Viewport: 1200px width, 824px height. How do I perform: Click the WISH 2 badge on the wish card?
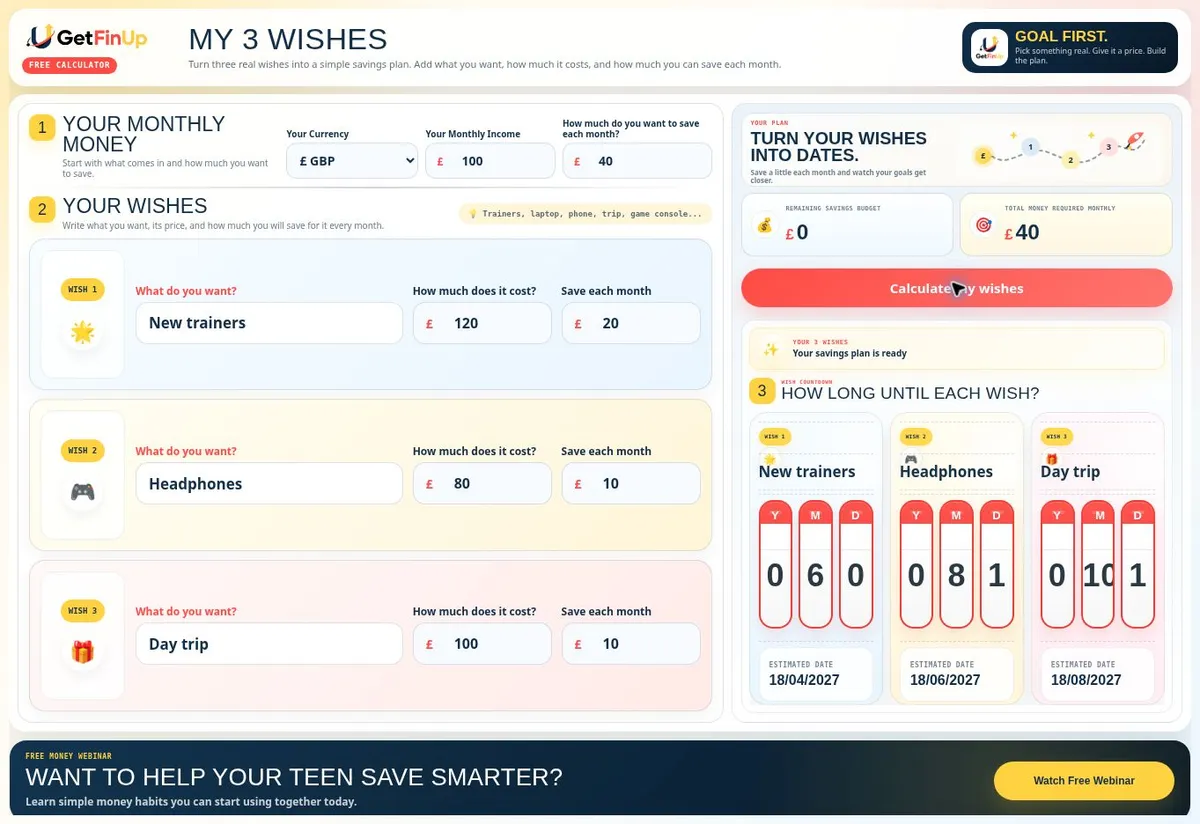point(82,450)
